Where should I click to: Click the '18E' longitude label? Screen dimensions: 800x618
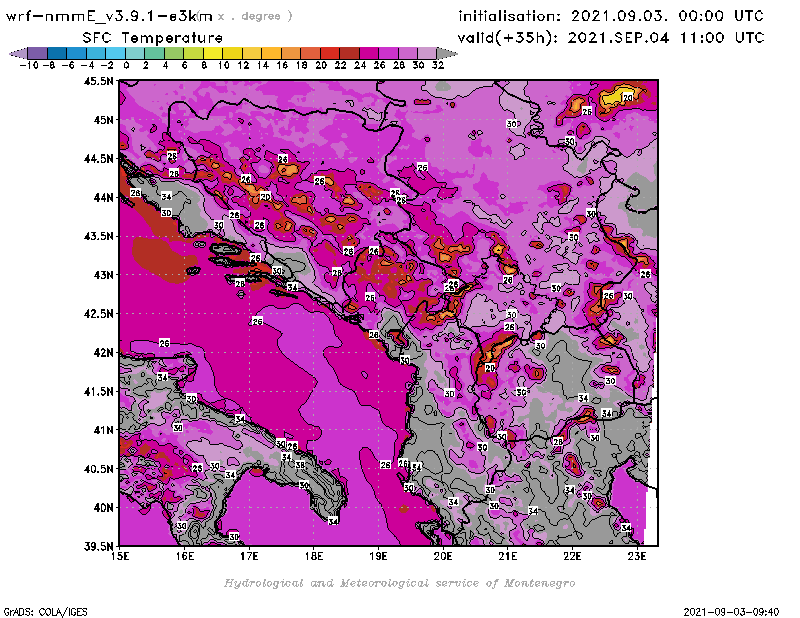click(314, 556)
